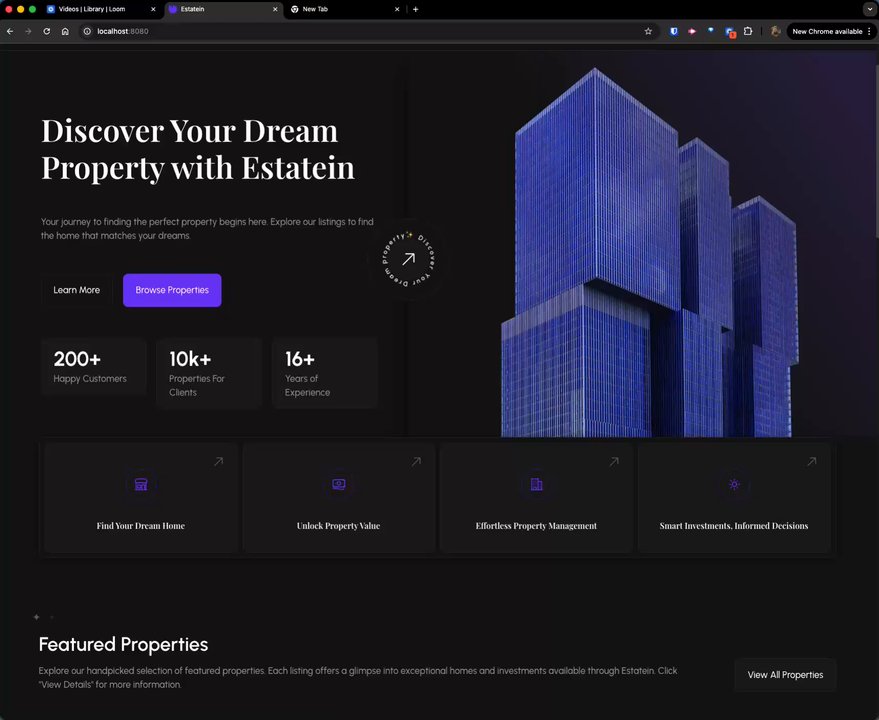Open the Bitwarden shield extension

tap(674, 31)
